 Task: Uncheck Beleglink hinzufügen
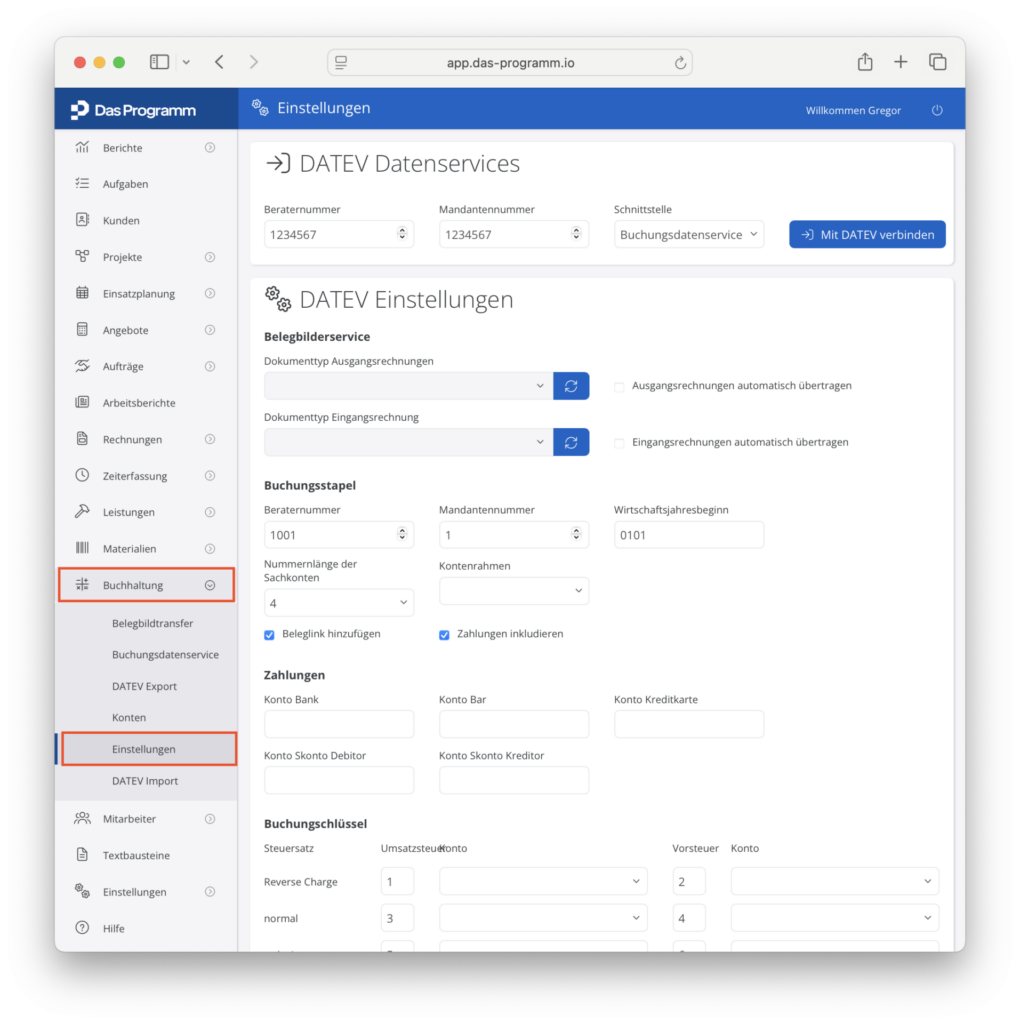tap(268, 634)
